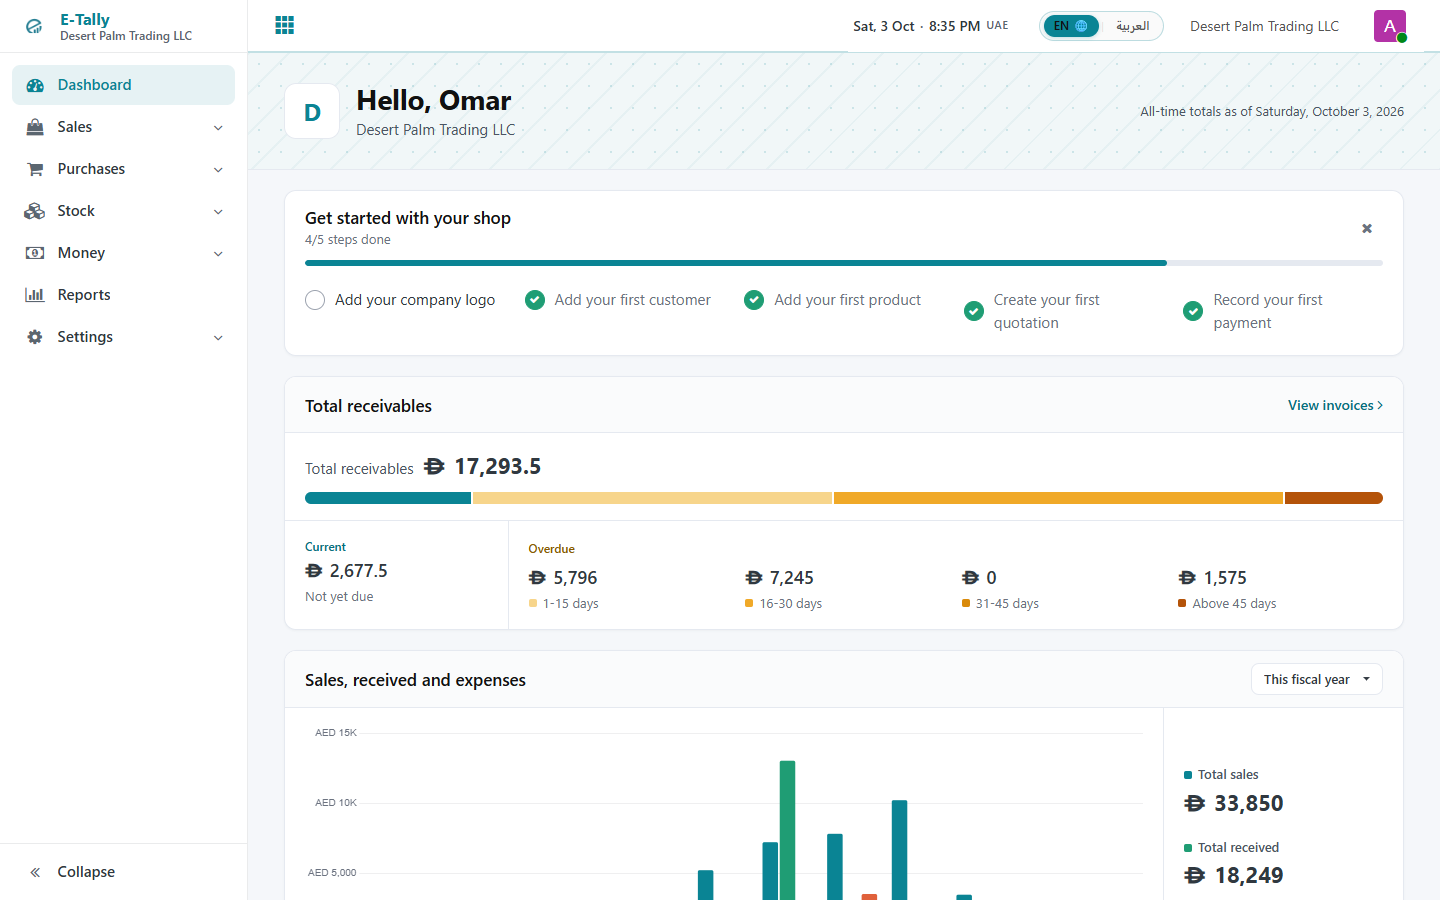Expand the Purchases menu chevron
Viewport: 1440px width, 900px height.
(x=218, y=170)
